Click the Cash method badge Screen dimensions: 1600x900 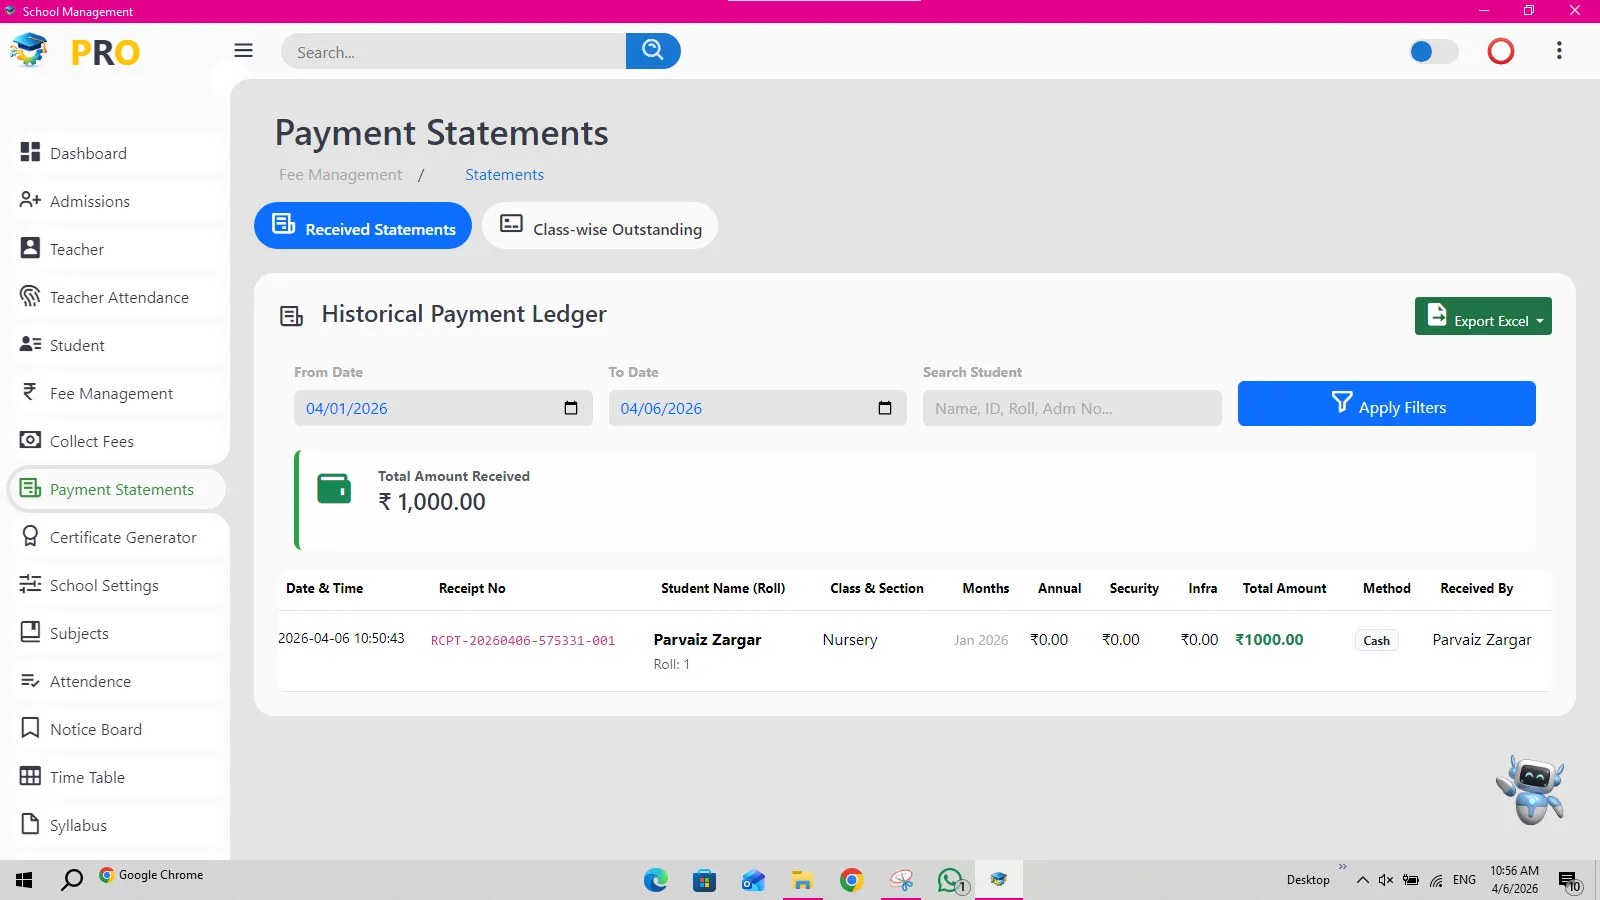pos(1376,641)
